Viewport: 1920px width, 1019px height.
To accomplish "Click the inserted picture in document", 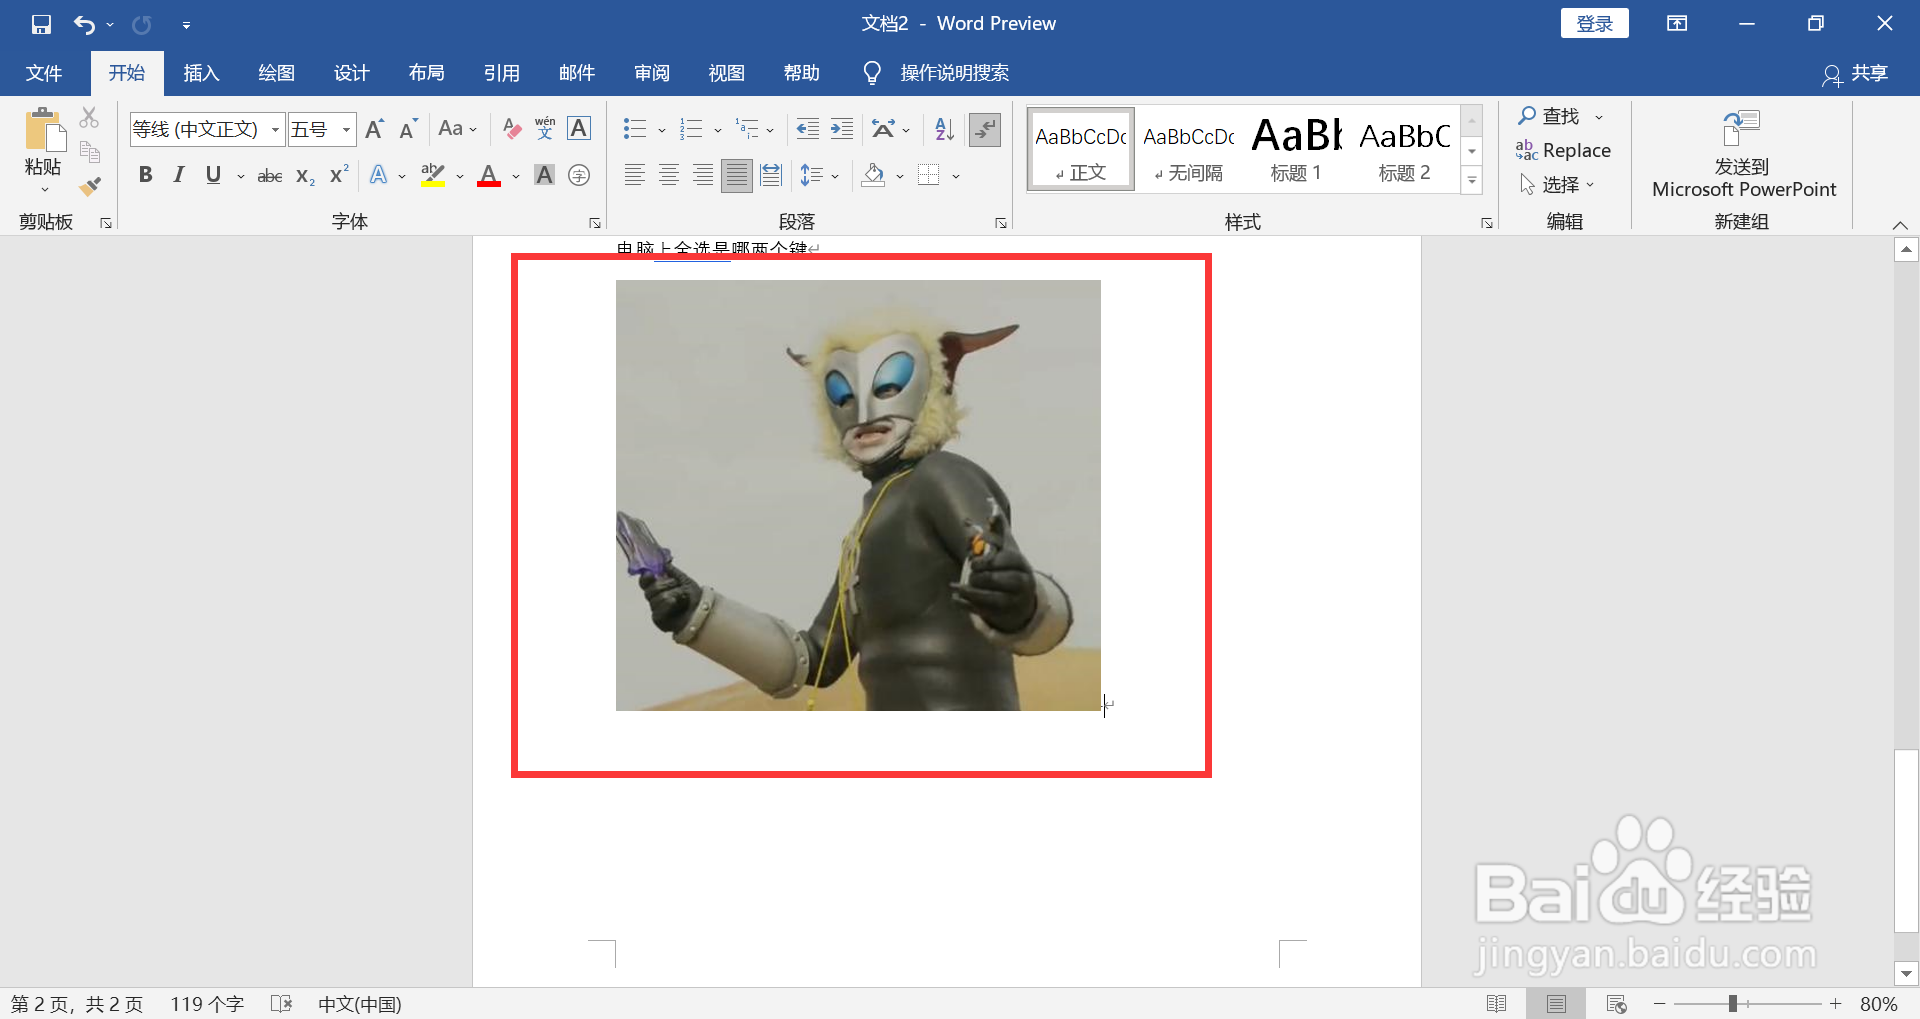I will tap(858, 495).
